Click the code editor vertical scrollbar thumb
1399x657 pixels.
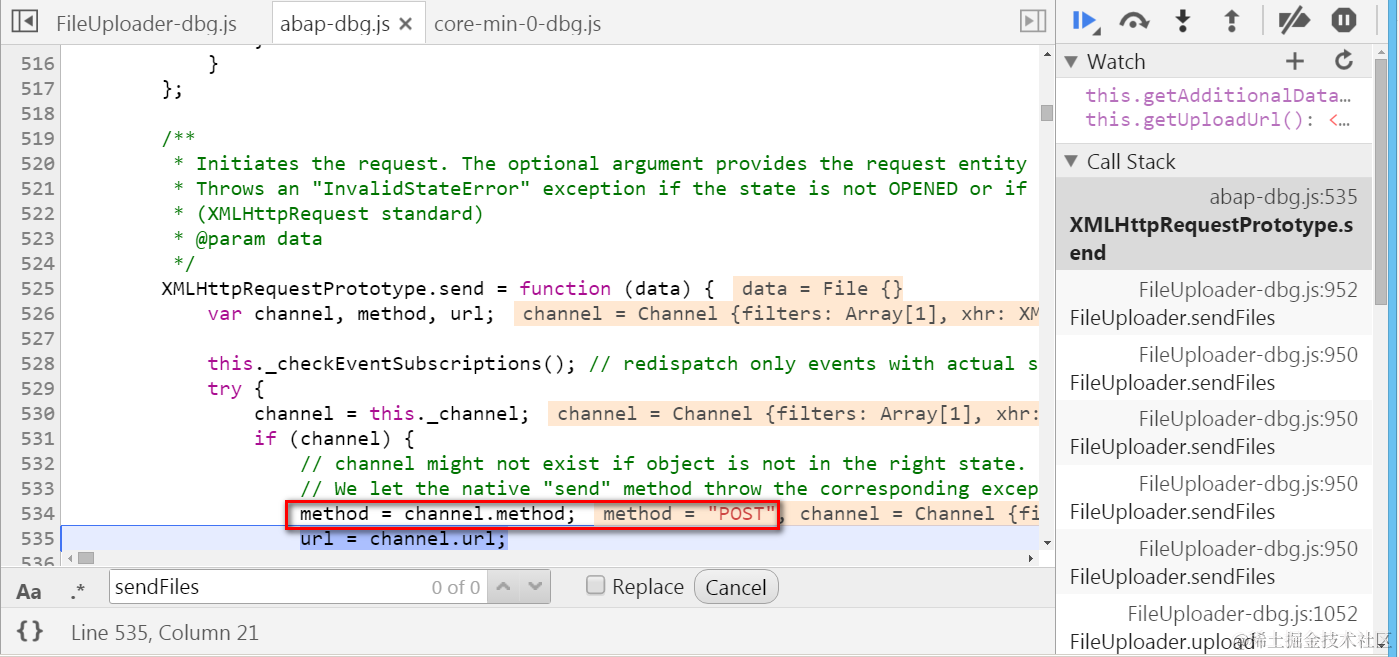click(1047, 112)
